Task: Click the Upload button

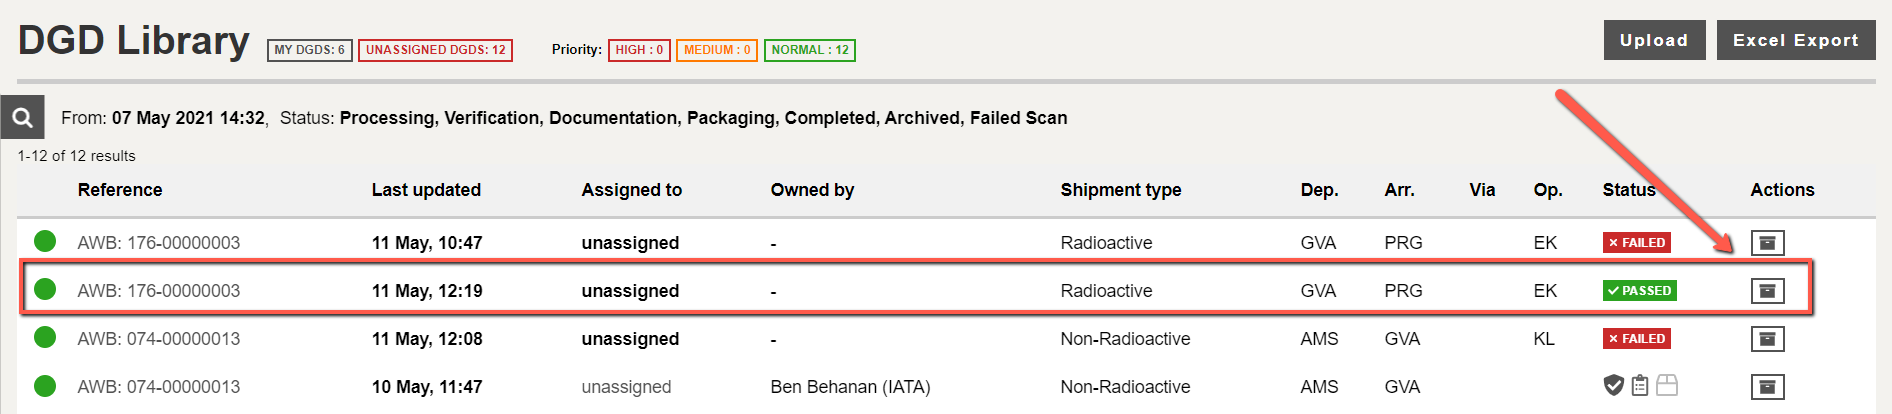Action: (x=1655, y=40)
